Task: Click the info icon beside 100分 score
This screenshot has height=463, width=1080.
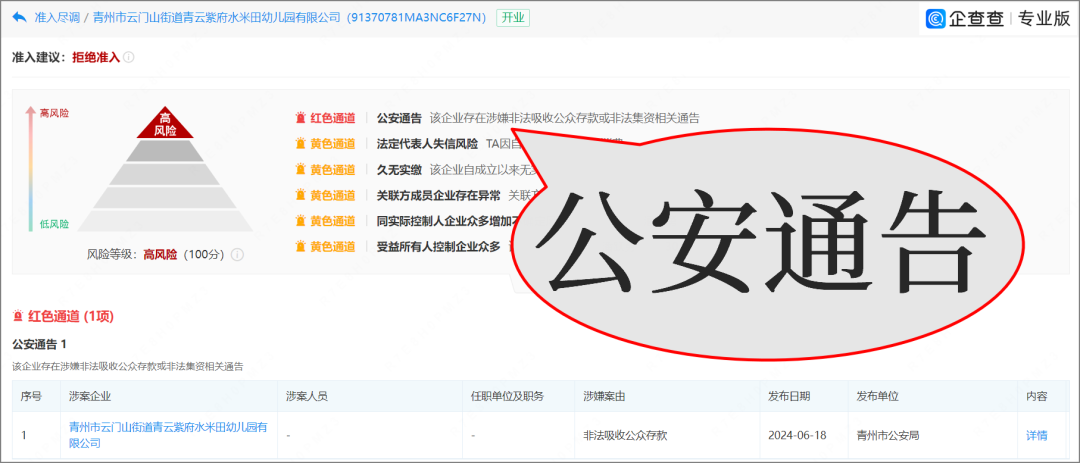Action: pyautogui.click(x=237, y=254)
